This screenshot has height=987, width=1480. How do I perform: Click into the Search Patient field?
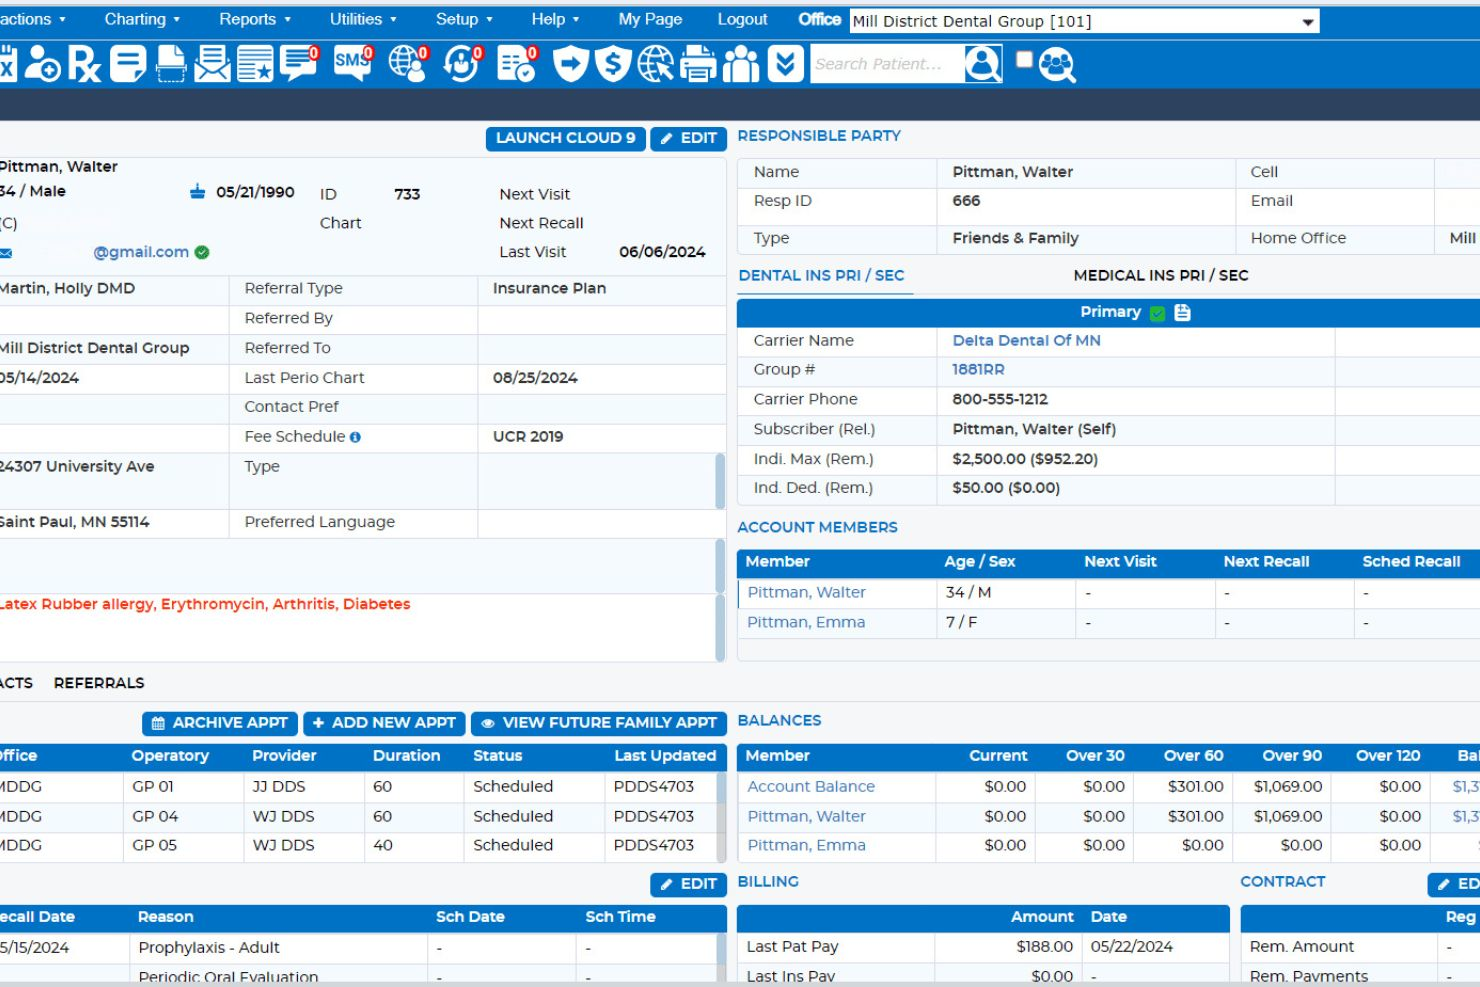886,64
